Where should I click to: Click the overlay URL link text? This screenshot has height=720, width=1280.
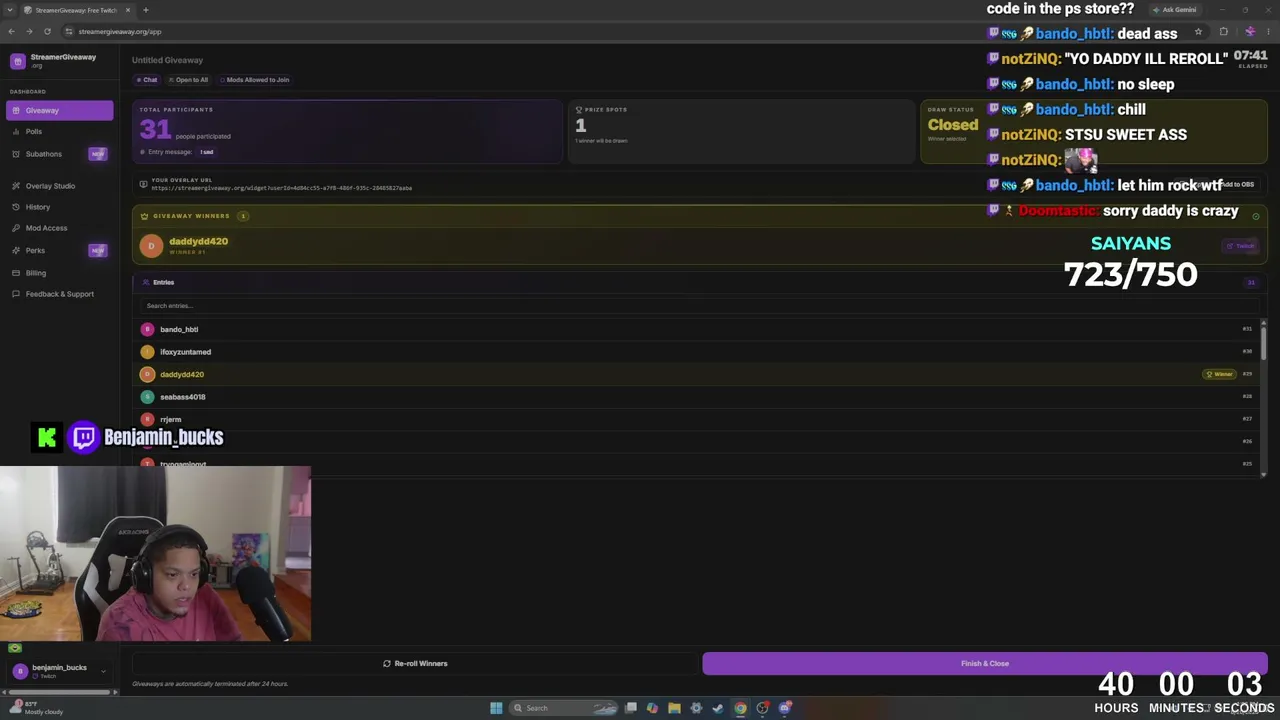(x=282, y=188)
